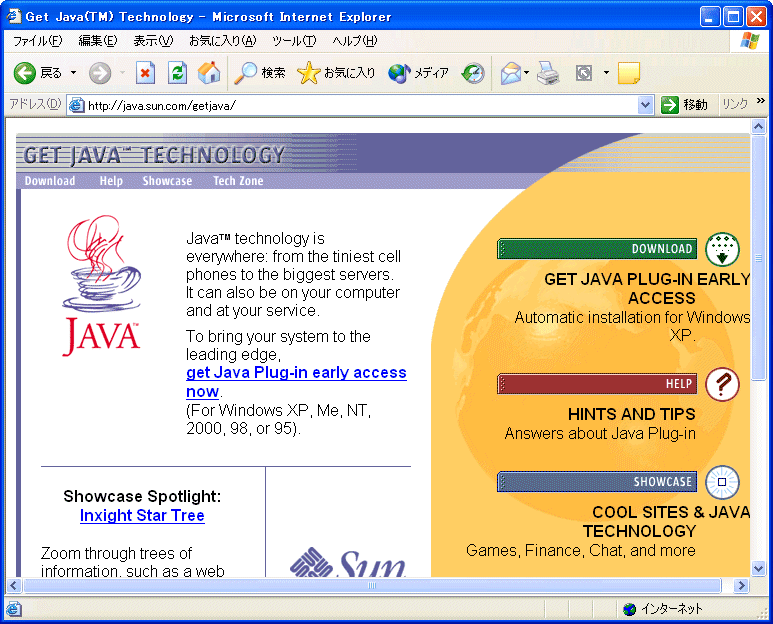The width and height of the screenshot is (773, 624).
Task: Click the round question mark help icon
Action: point(722,384)
